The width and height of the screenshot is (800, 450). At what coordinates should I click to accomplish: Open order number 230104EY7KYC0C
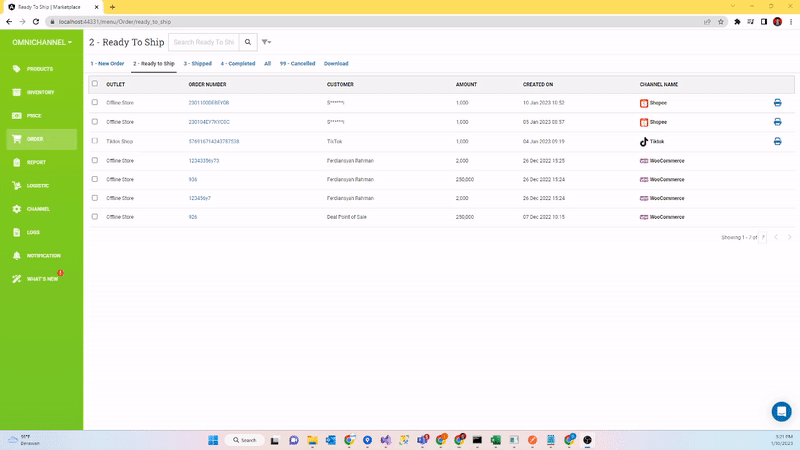209,122
